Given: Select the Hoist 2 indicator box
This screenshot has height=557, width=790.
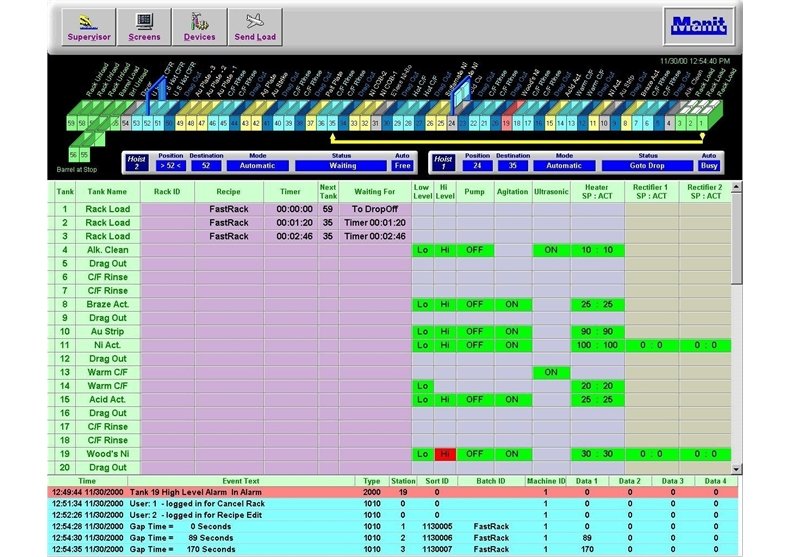Looking at the screenshot, I should (x=136, y=163).
